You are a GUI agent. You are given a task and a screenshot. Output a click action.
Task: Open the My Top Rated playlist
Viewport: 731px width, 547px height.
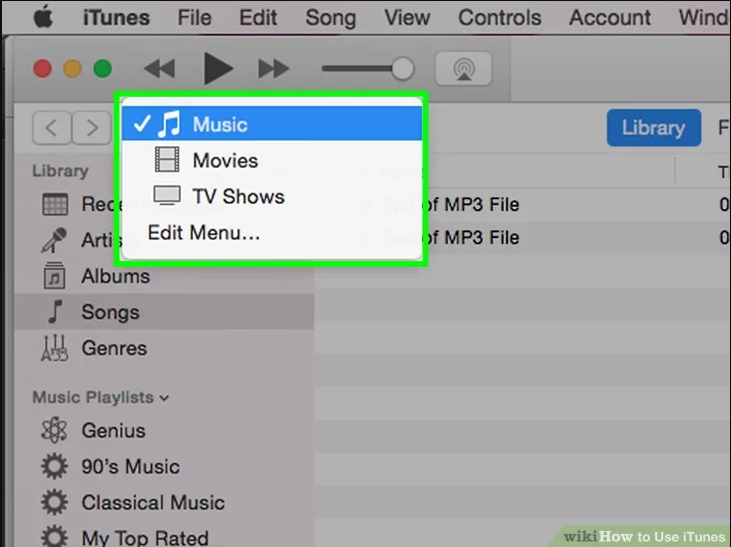pyautogui.click(x=164, y=536)
